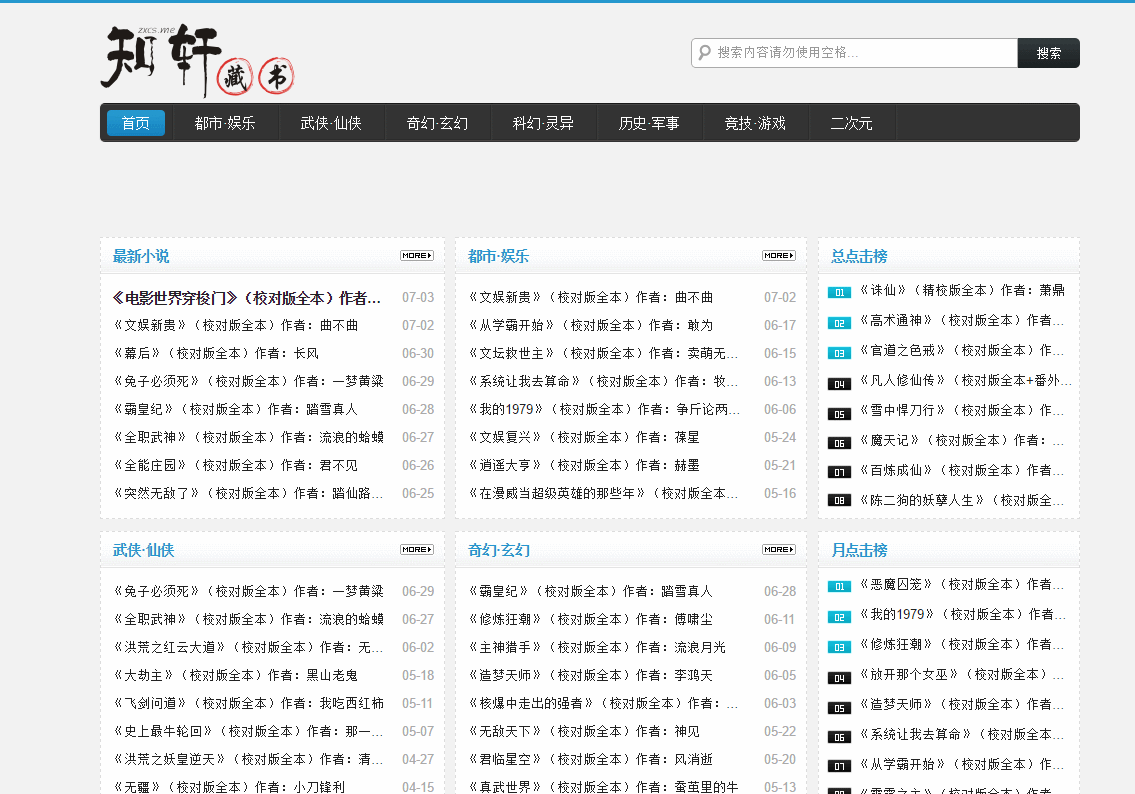Click the 03 rank badge beside 《官道之色戒》
1135x794 pixels.
839,353
